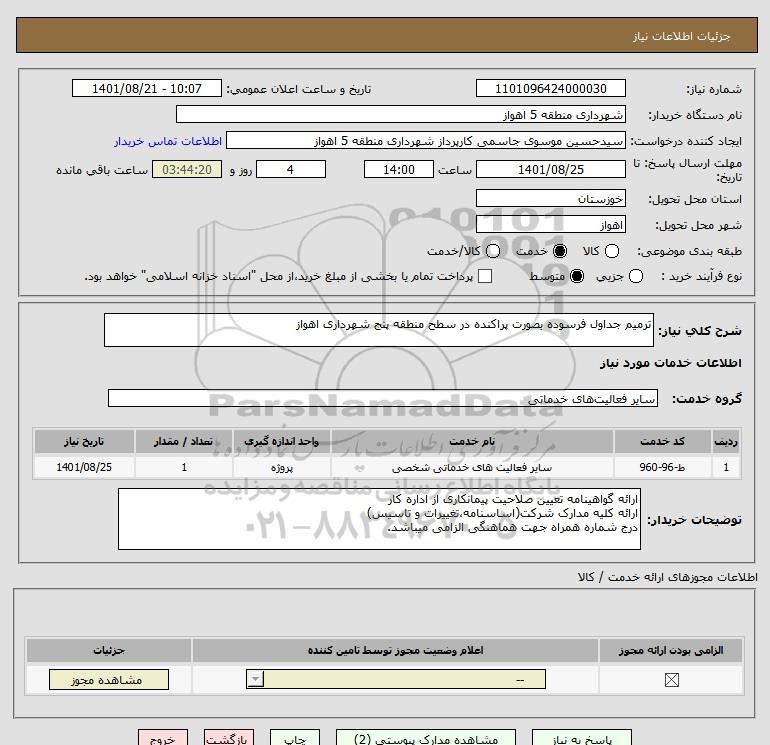Viewport: 770px width, 745px height.
Task: Click the row number 1 cell
Action: pyautogui.click(x=726, y=467)
